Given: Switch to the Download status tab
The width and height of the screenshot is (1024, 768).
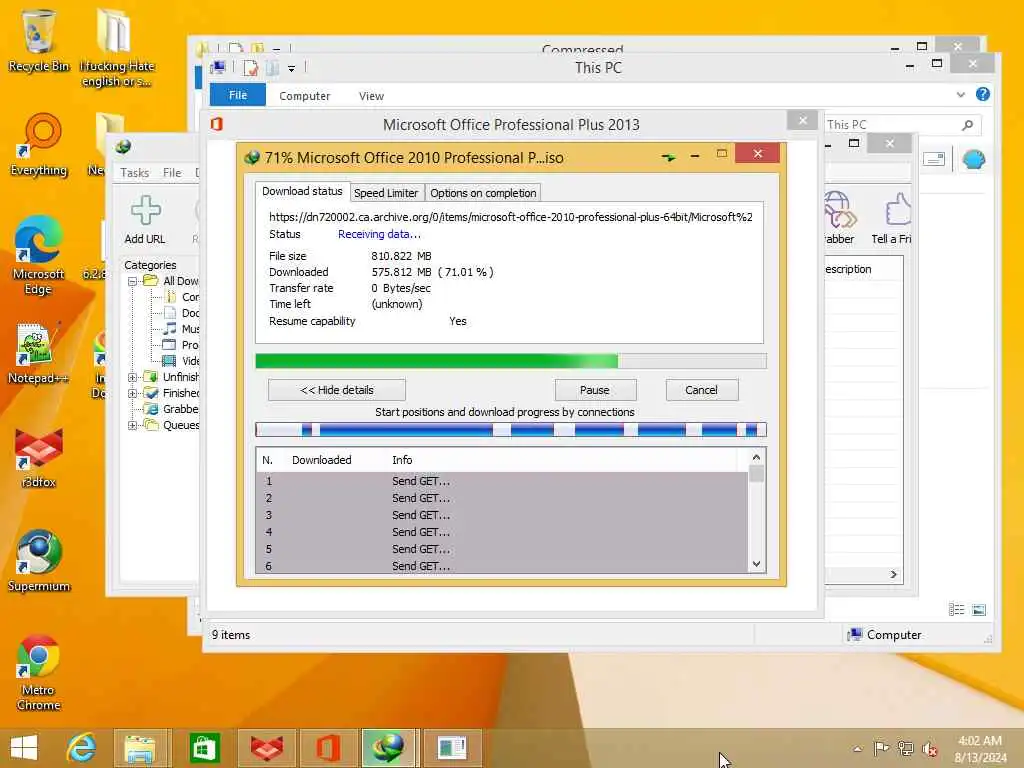Looking at the screenshot, I should pos(302,191).
